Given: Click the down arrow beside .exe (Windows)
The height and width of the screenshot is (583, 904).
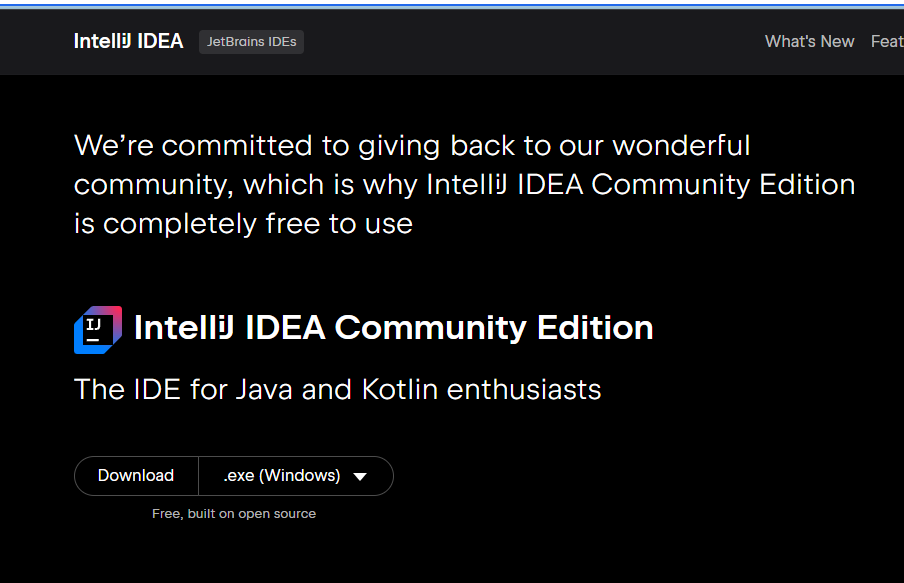Looking at the screenshot, I should (x=360, y=476).
